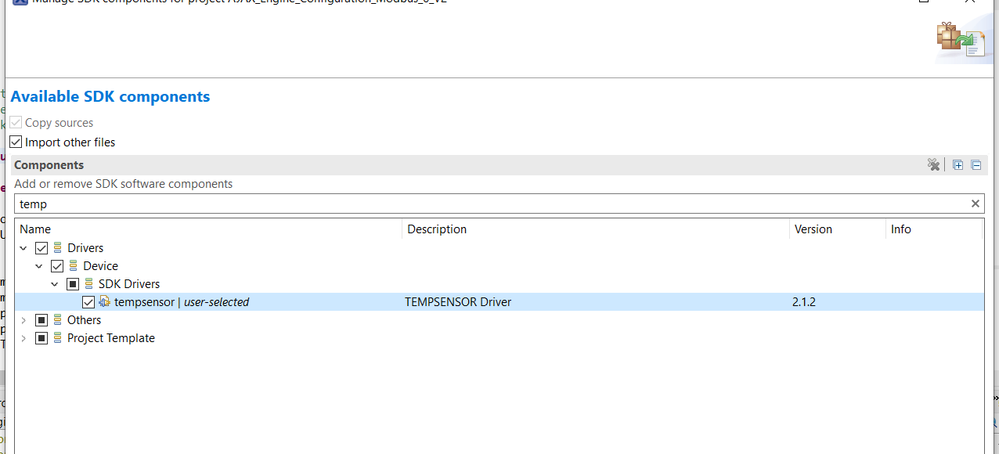Collapse the Drivers tree node
This screenshot has width=999, height=454.
coord(24,248)
